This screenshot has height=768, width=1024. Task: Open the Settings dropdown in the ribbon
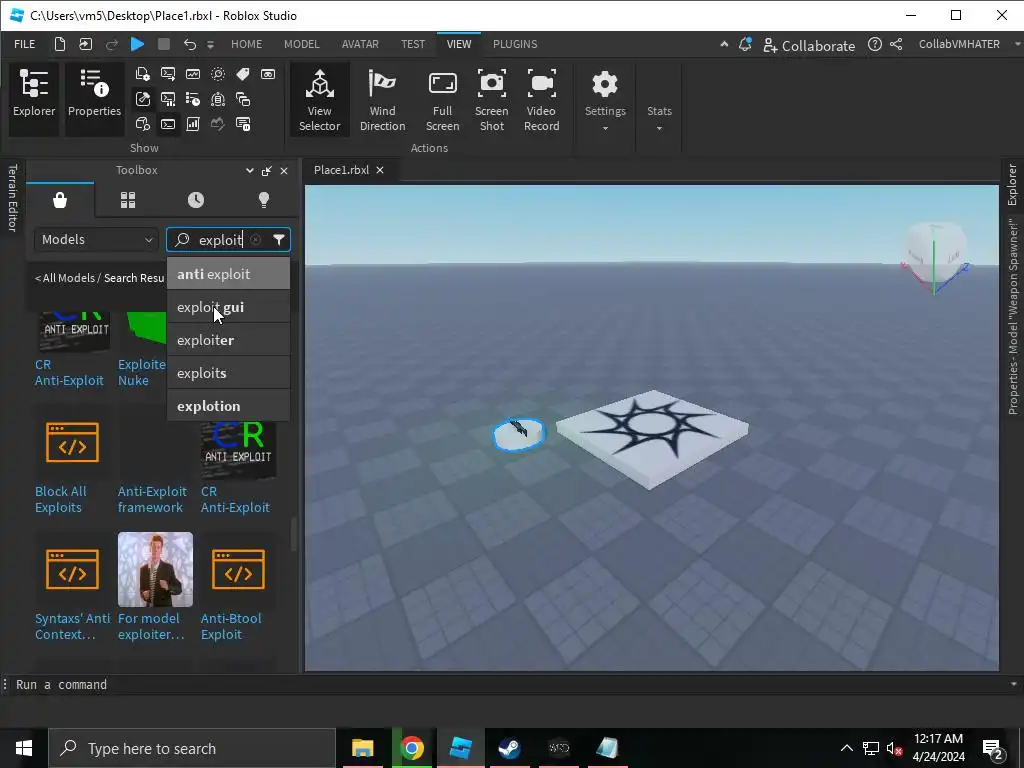coord(605,99)
